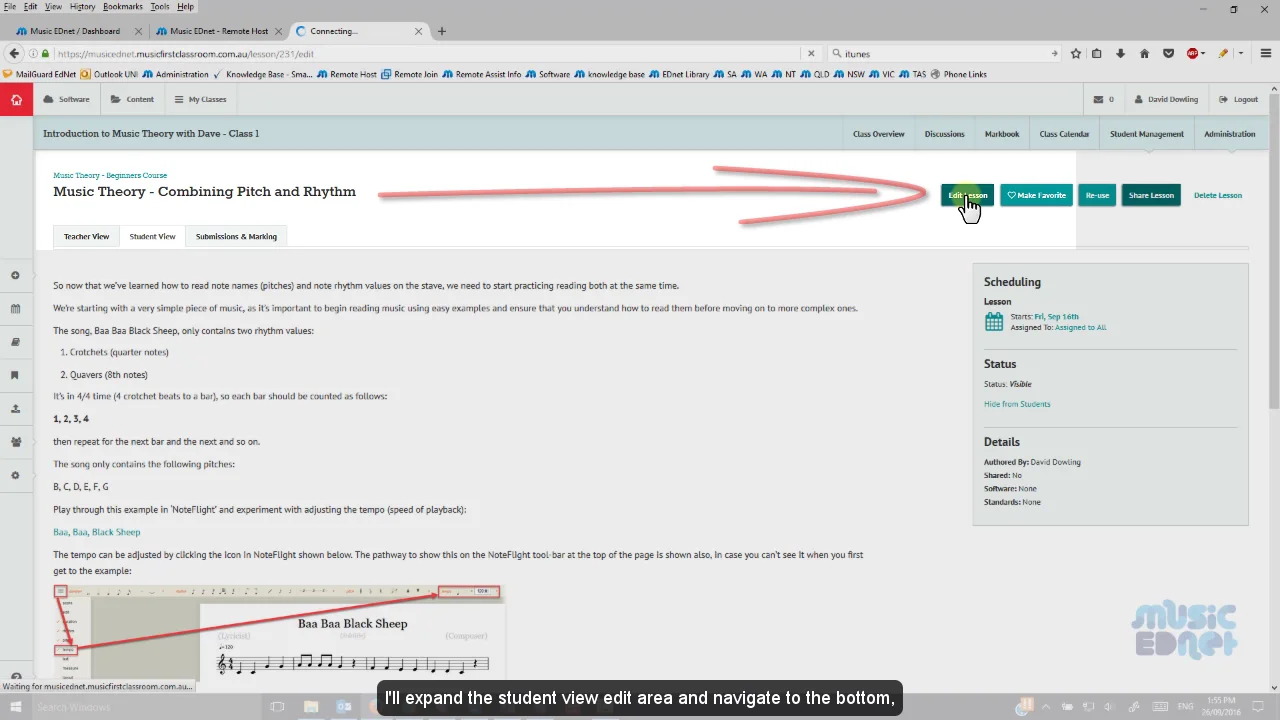Click the Make Favorite button
Screen dimensions: 1280x720
pos(1036,195)
